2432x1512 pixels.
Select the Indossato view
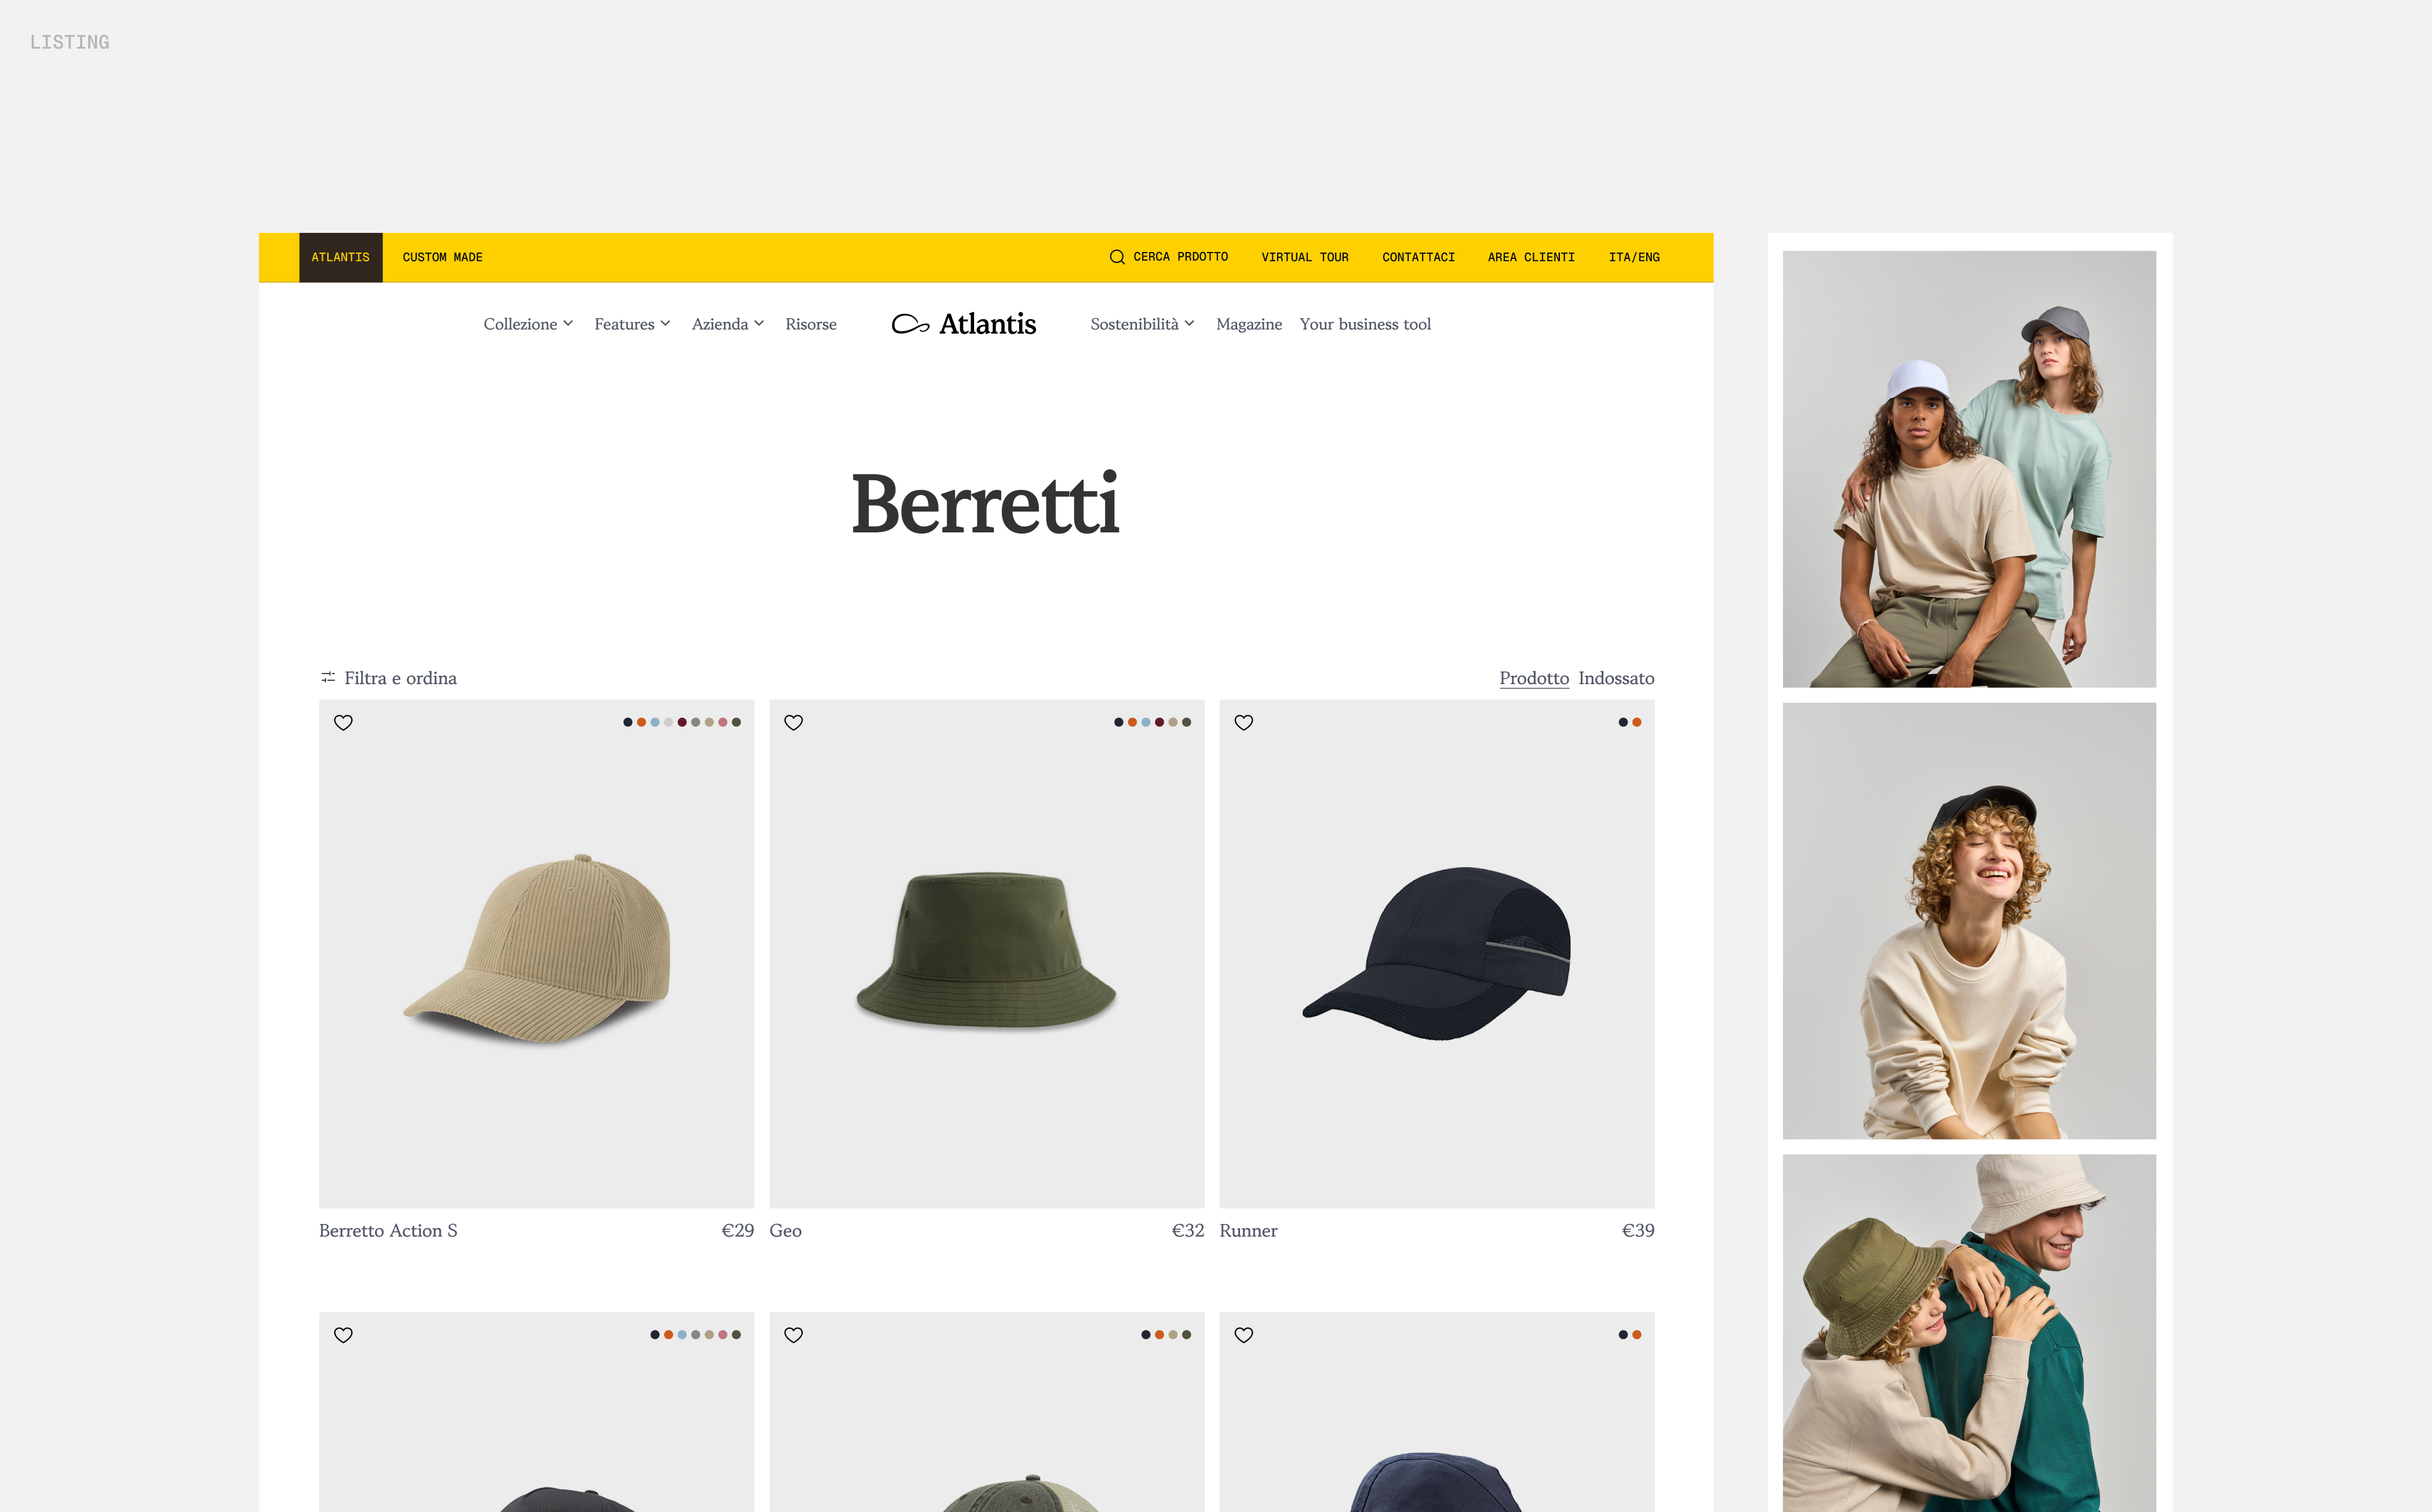[1616, 678]
